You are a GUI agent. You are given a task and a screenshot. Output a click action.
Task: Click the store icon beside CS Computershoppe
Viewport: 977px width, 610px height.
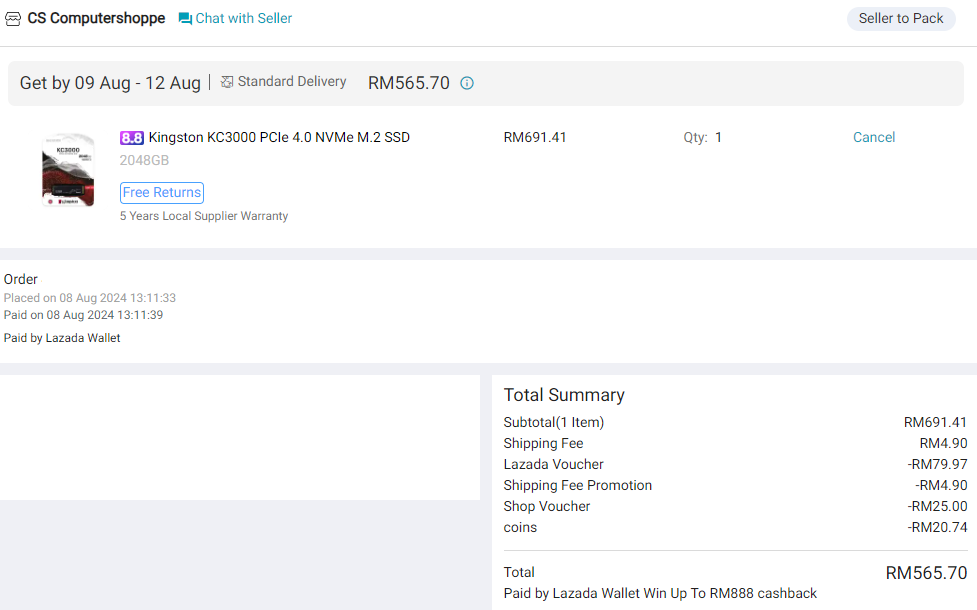click(13, 19)
